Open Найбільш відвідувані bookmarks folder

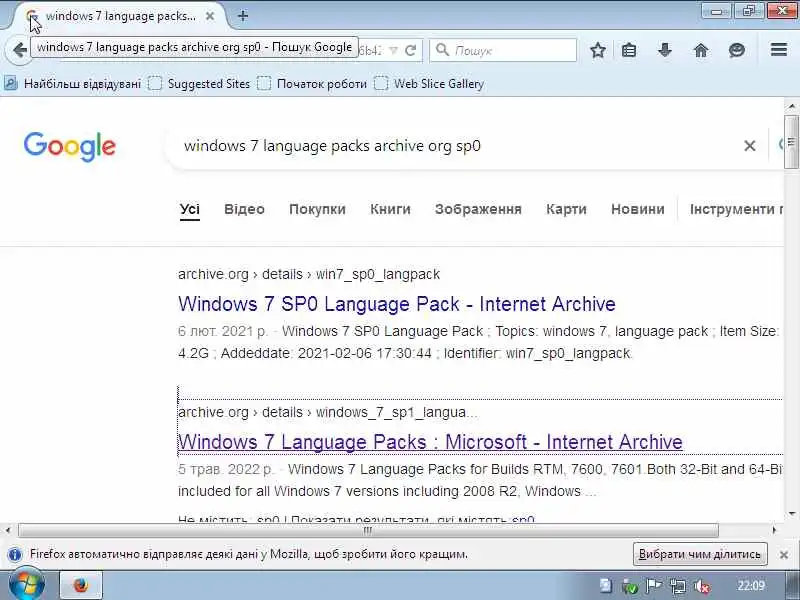[72, 84]
